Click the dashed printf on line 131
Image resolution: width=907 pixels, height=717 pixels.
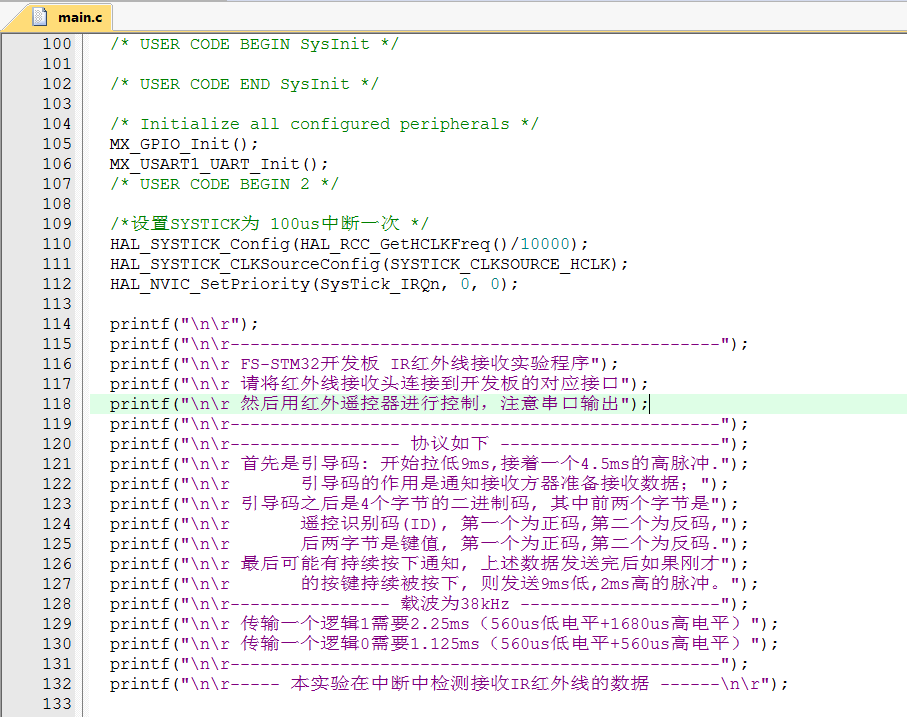429,664
